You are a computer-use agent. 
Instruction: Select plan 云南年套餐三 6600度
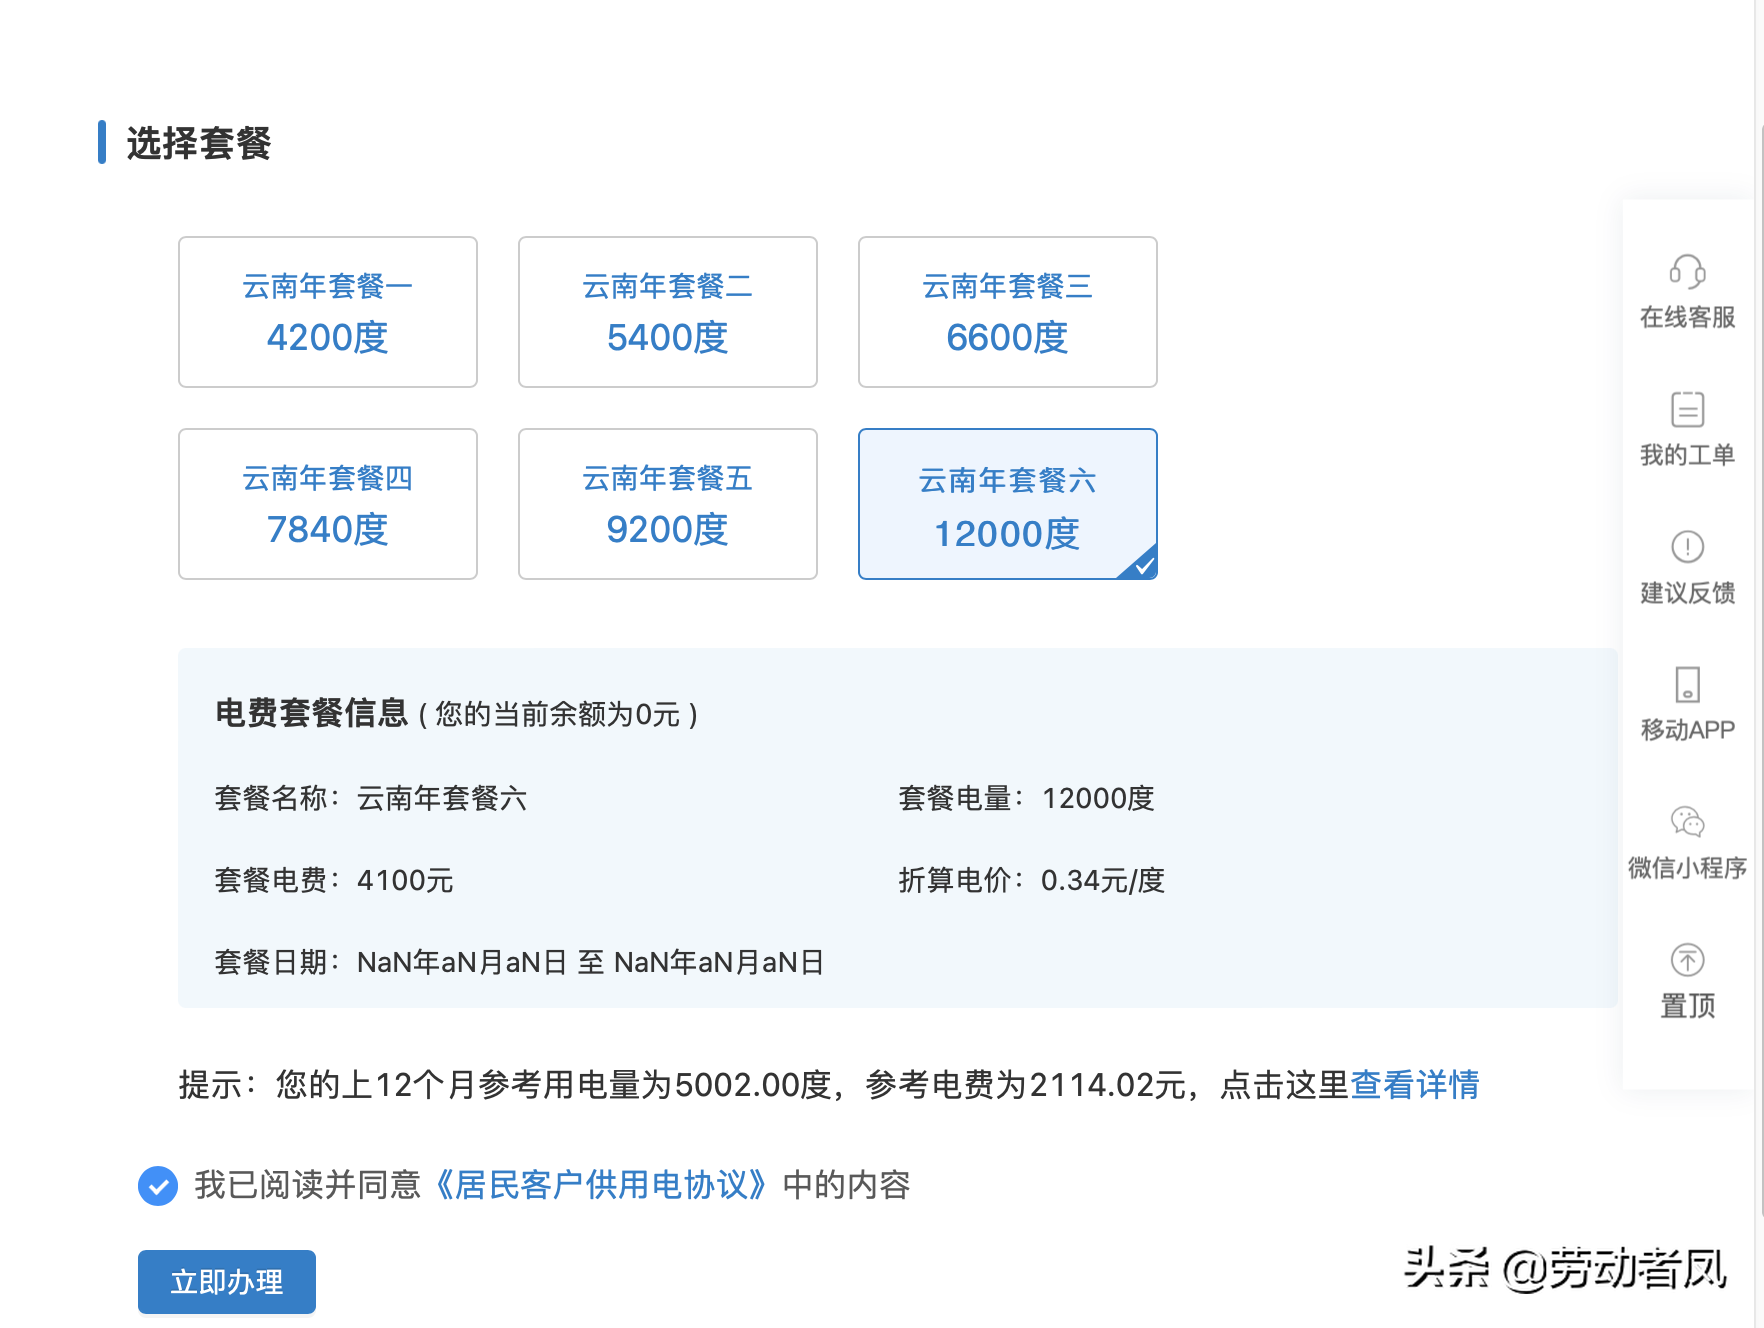tap(1008, 312)
